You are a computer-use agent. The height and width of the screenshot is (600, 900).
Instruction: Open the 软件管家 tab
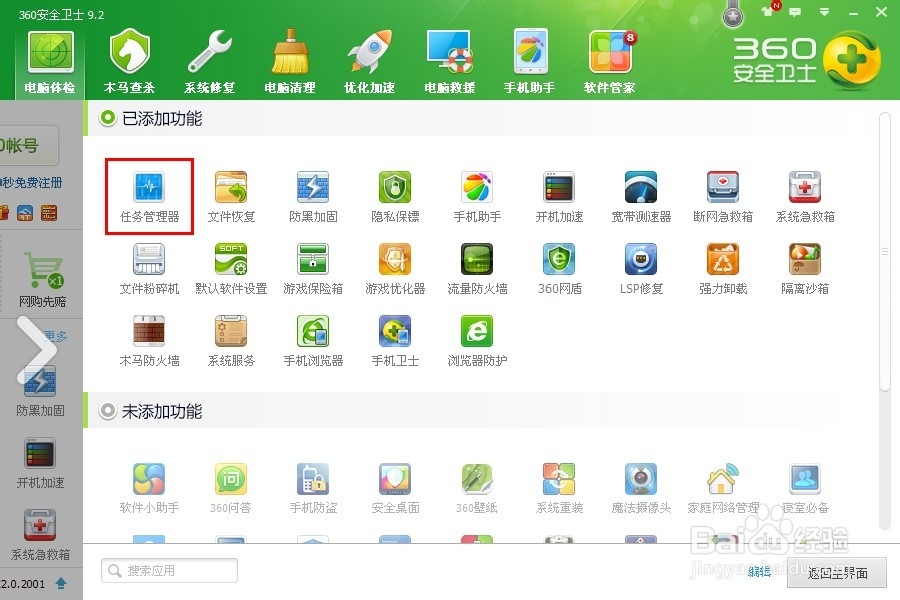610,63
